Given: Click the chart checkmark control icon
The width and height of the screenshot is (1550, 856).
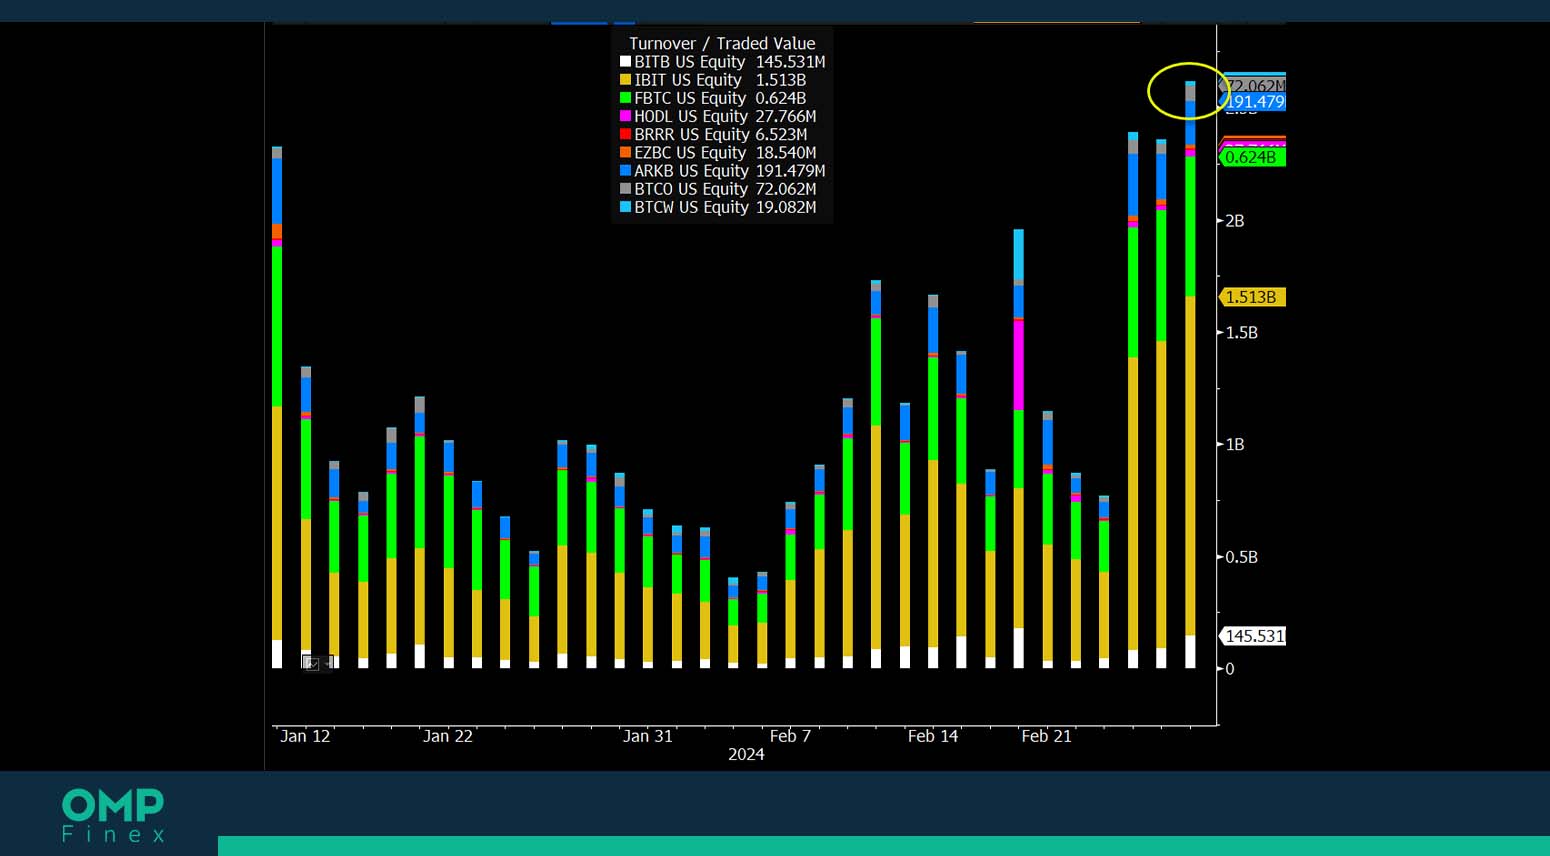Looking at the screenshot, I should [312, 663].
